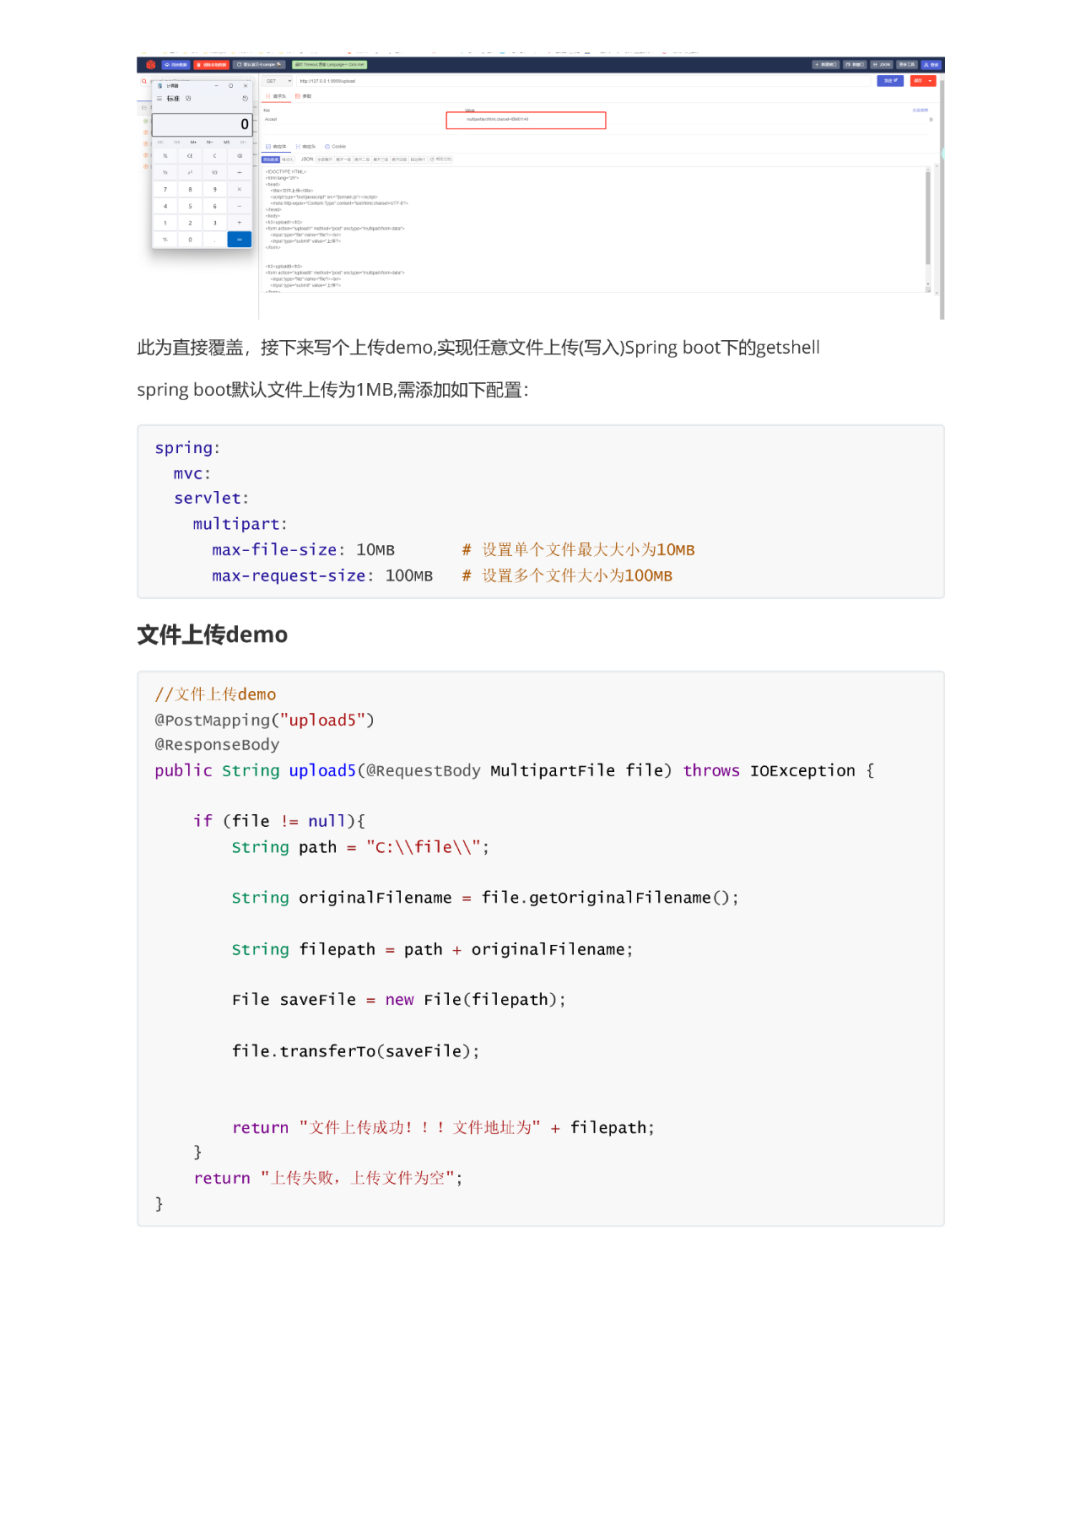Click the C clear key on the calculator
The height and width of the screenshot is (1528, 1080).
point(214,156)
